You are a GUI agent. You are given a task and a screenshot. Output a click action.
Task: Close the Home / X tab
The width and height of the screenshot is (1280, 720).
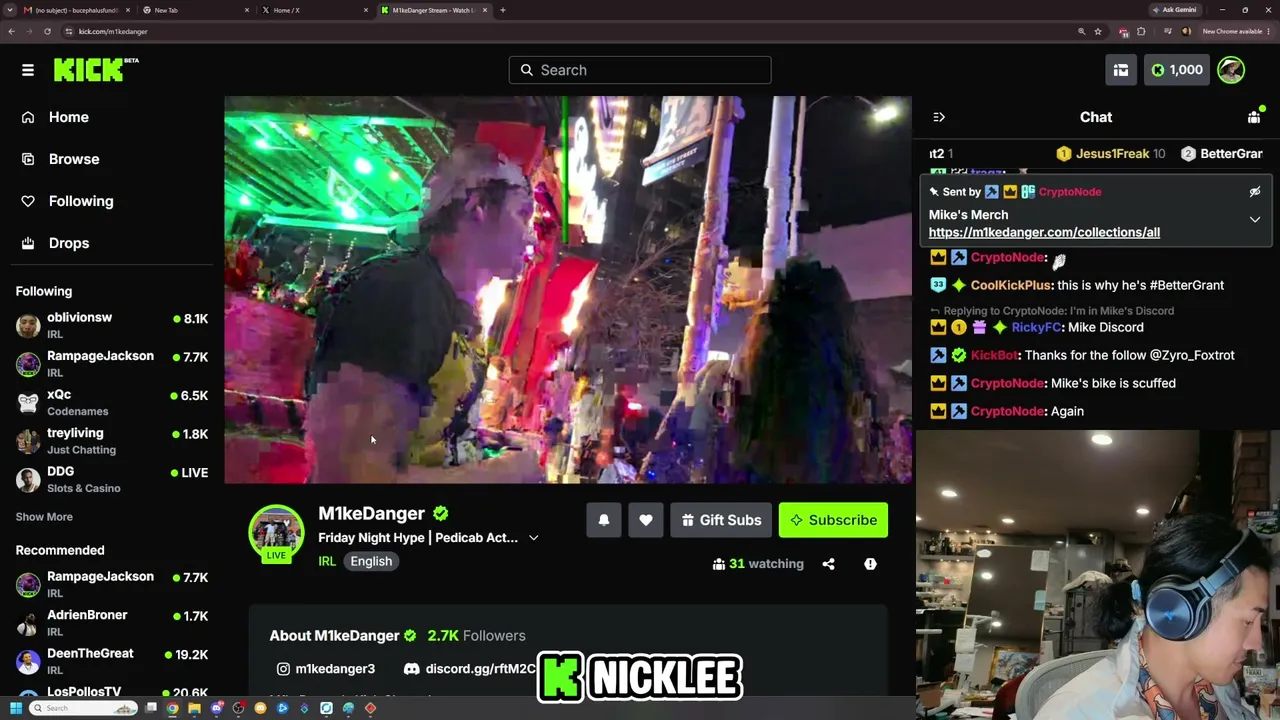366,10
